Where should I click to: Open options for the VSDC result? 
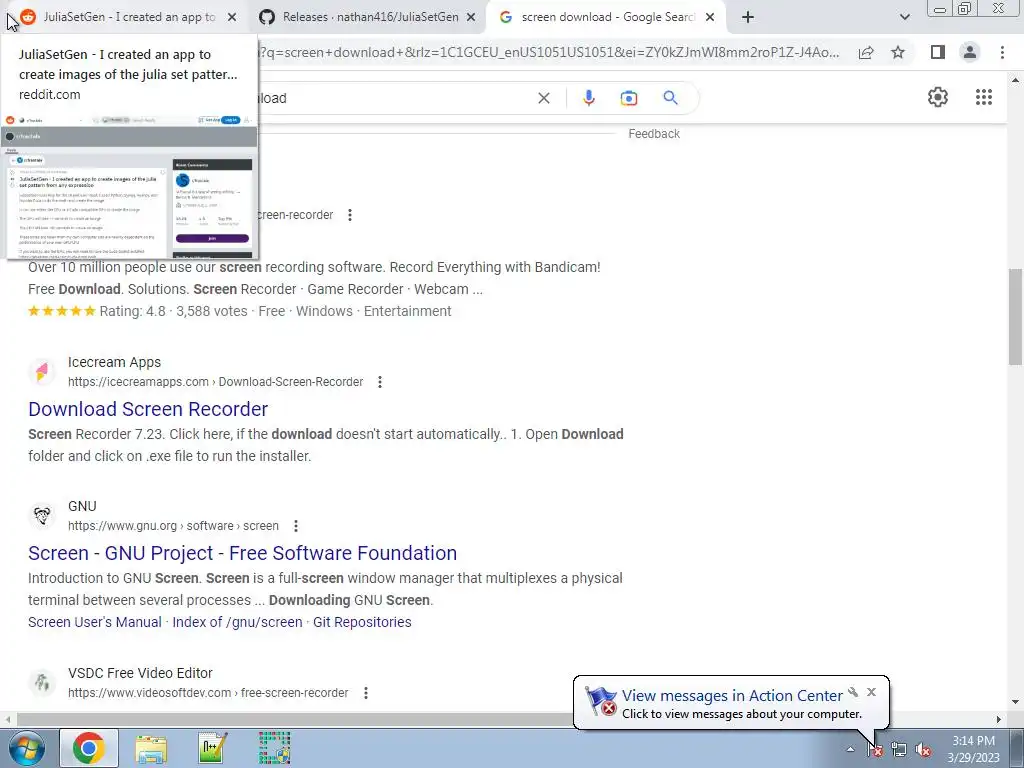pyautogui.click(x=366, y=693)
